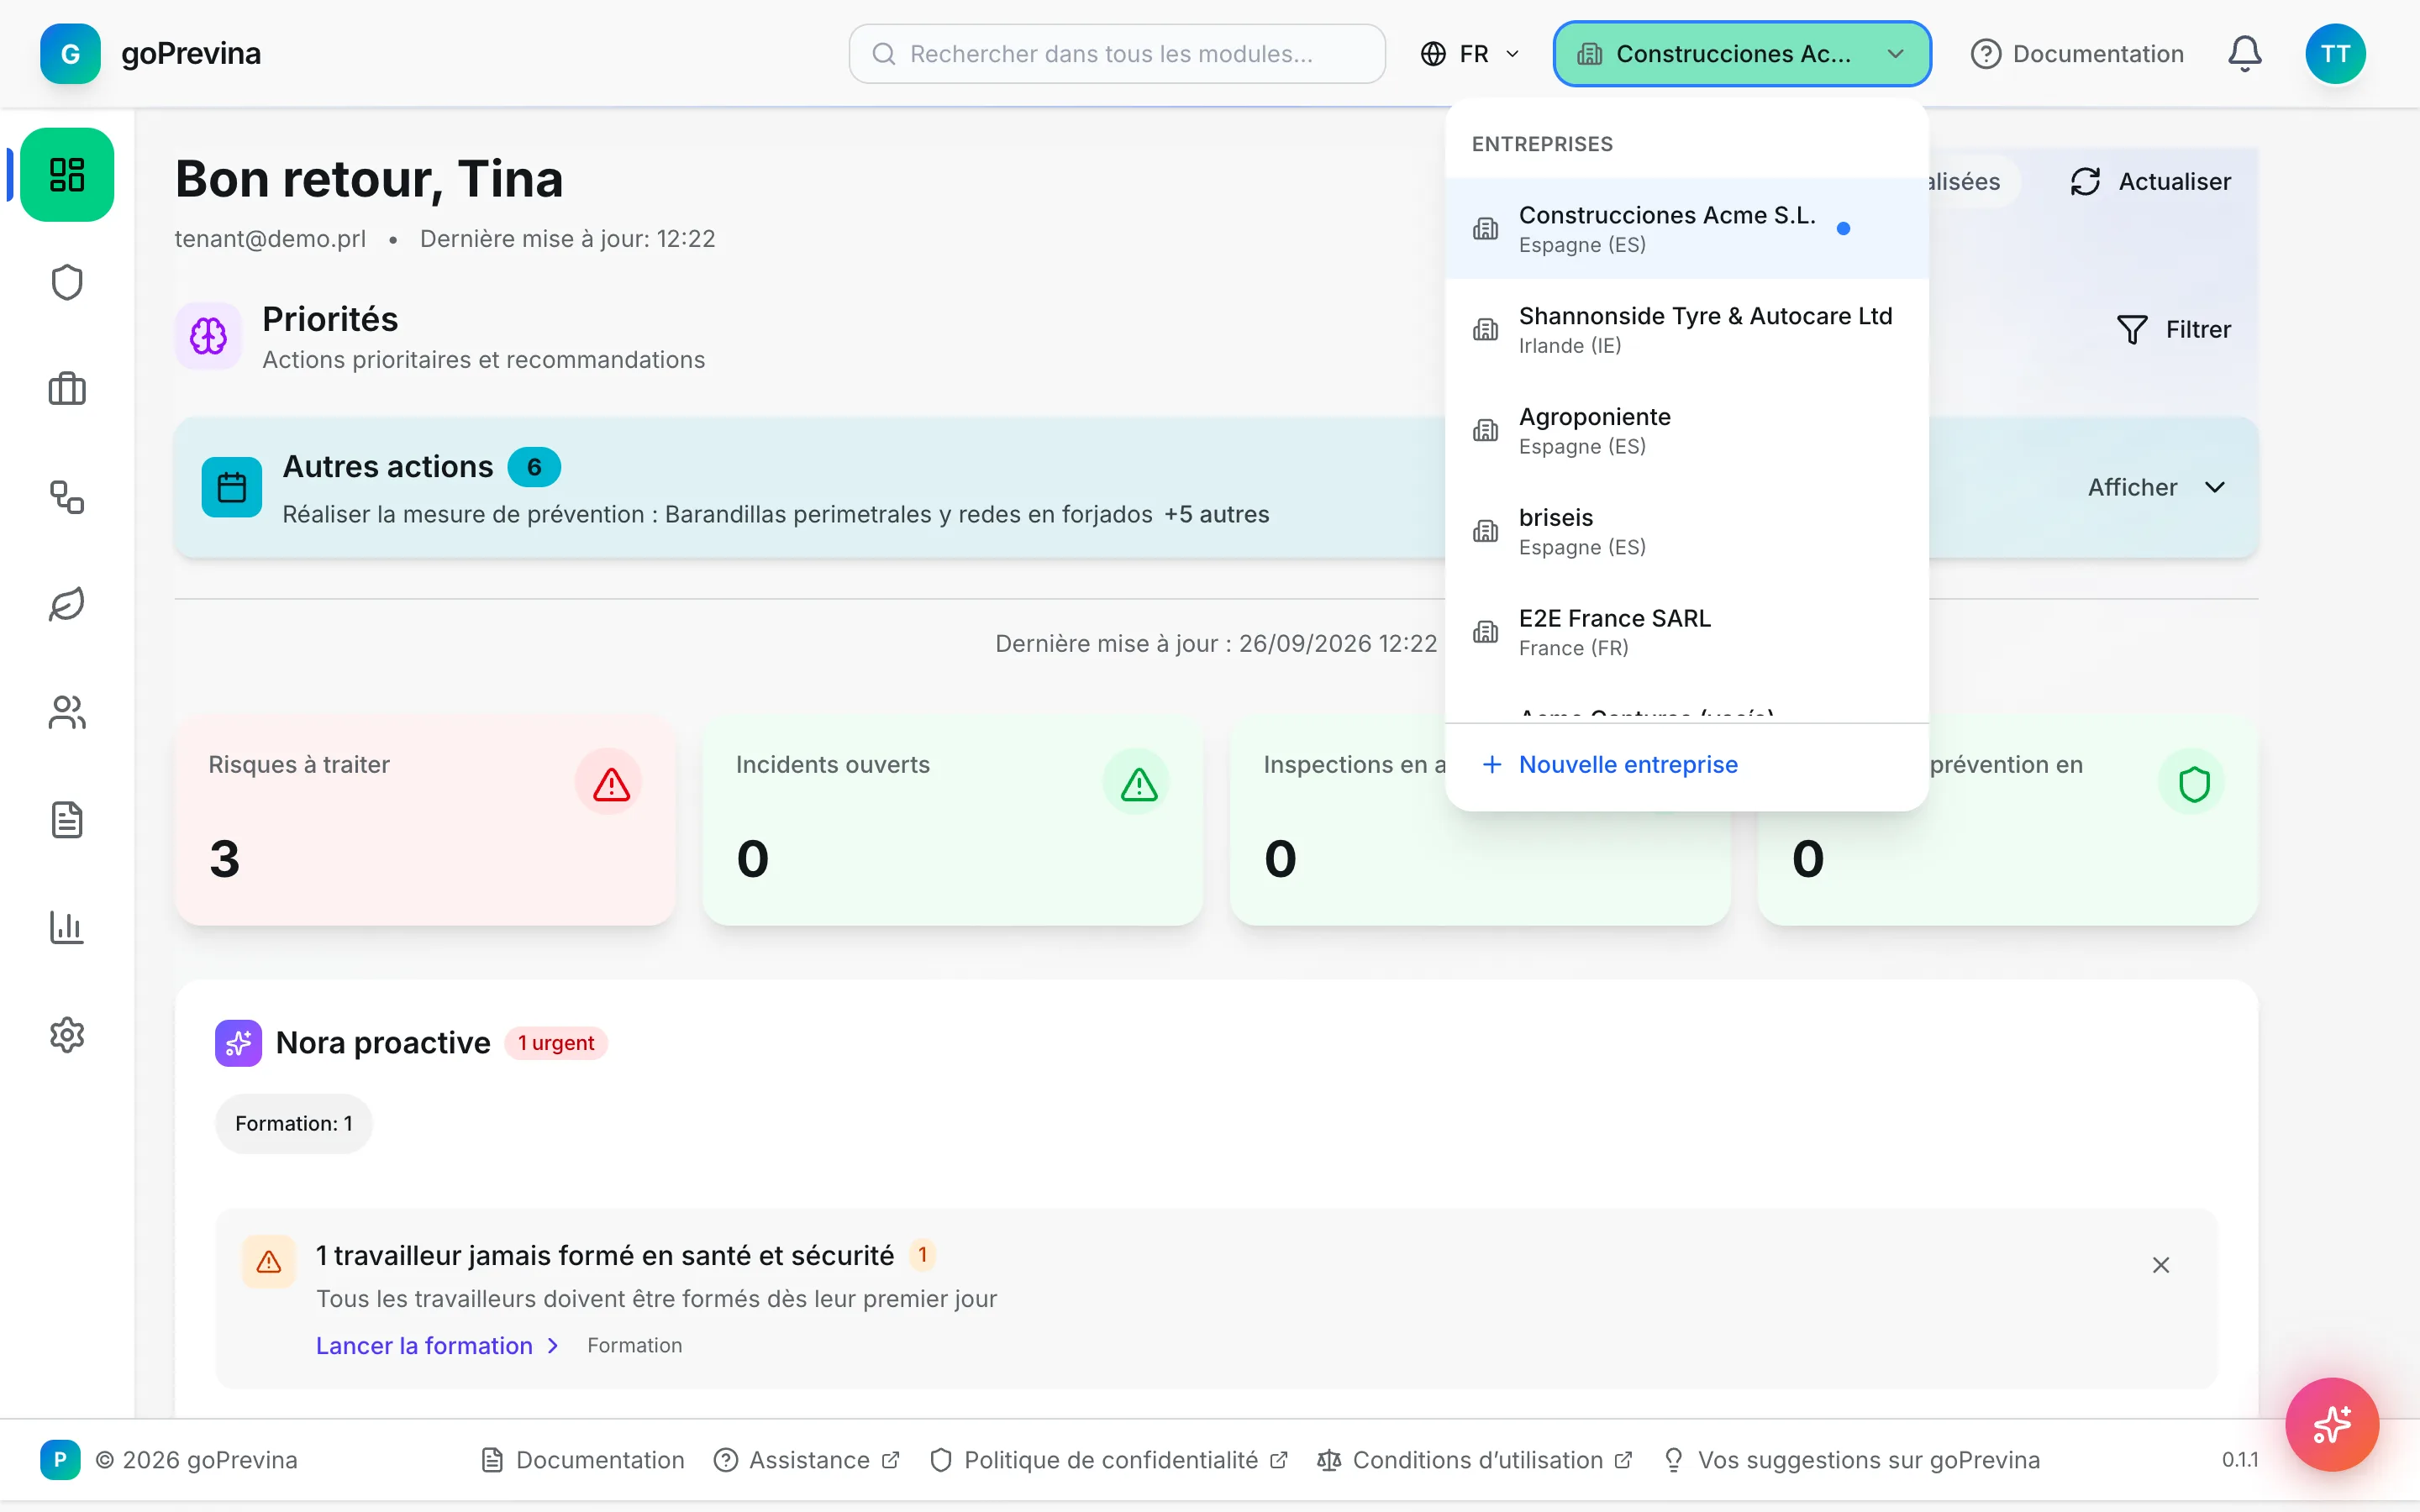This screenshot has height=1512, width=2420.
Task: Switch to briseis company
Action: 1686,532
